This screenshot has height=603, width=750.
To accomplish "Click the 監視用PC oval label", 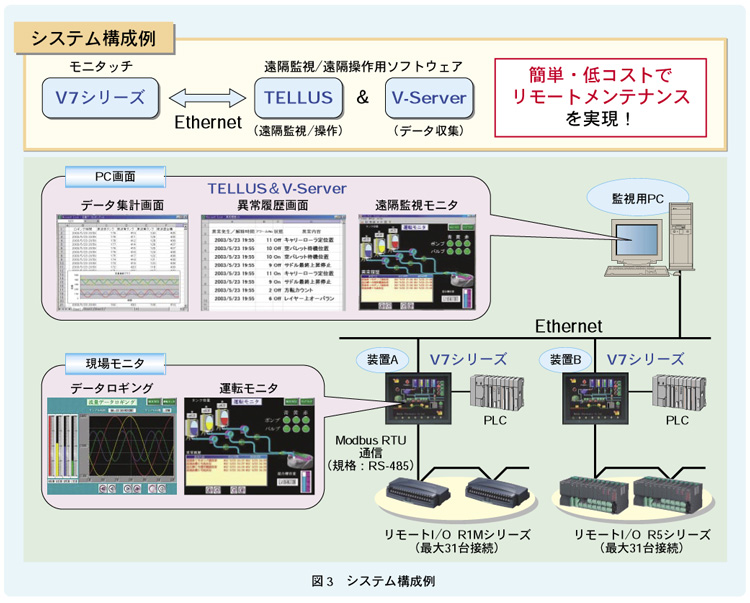I will tap(638, 198).
